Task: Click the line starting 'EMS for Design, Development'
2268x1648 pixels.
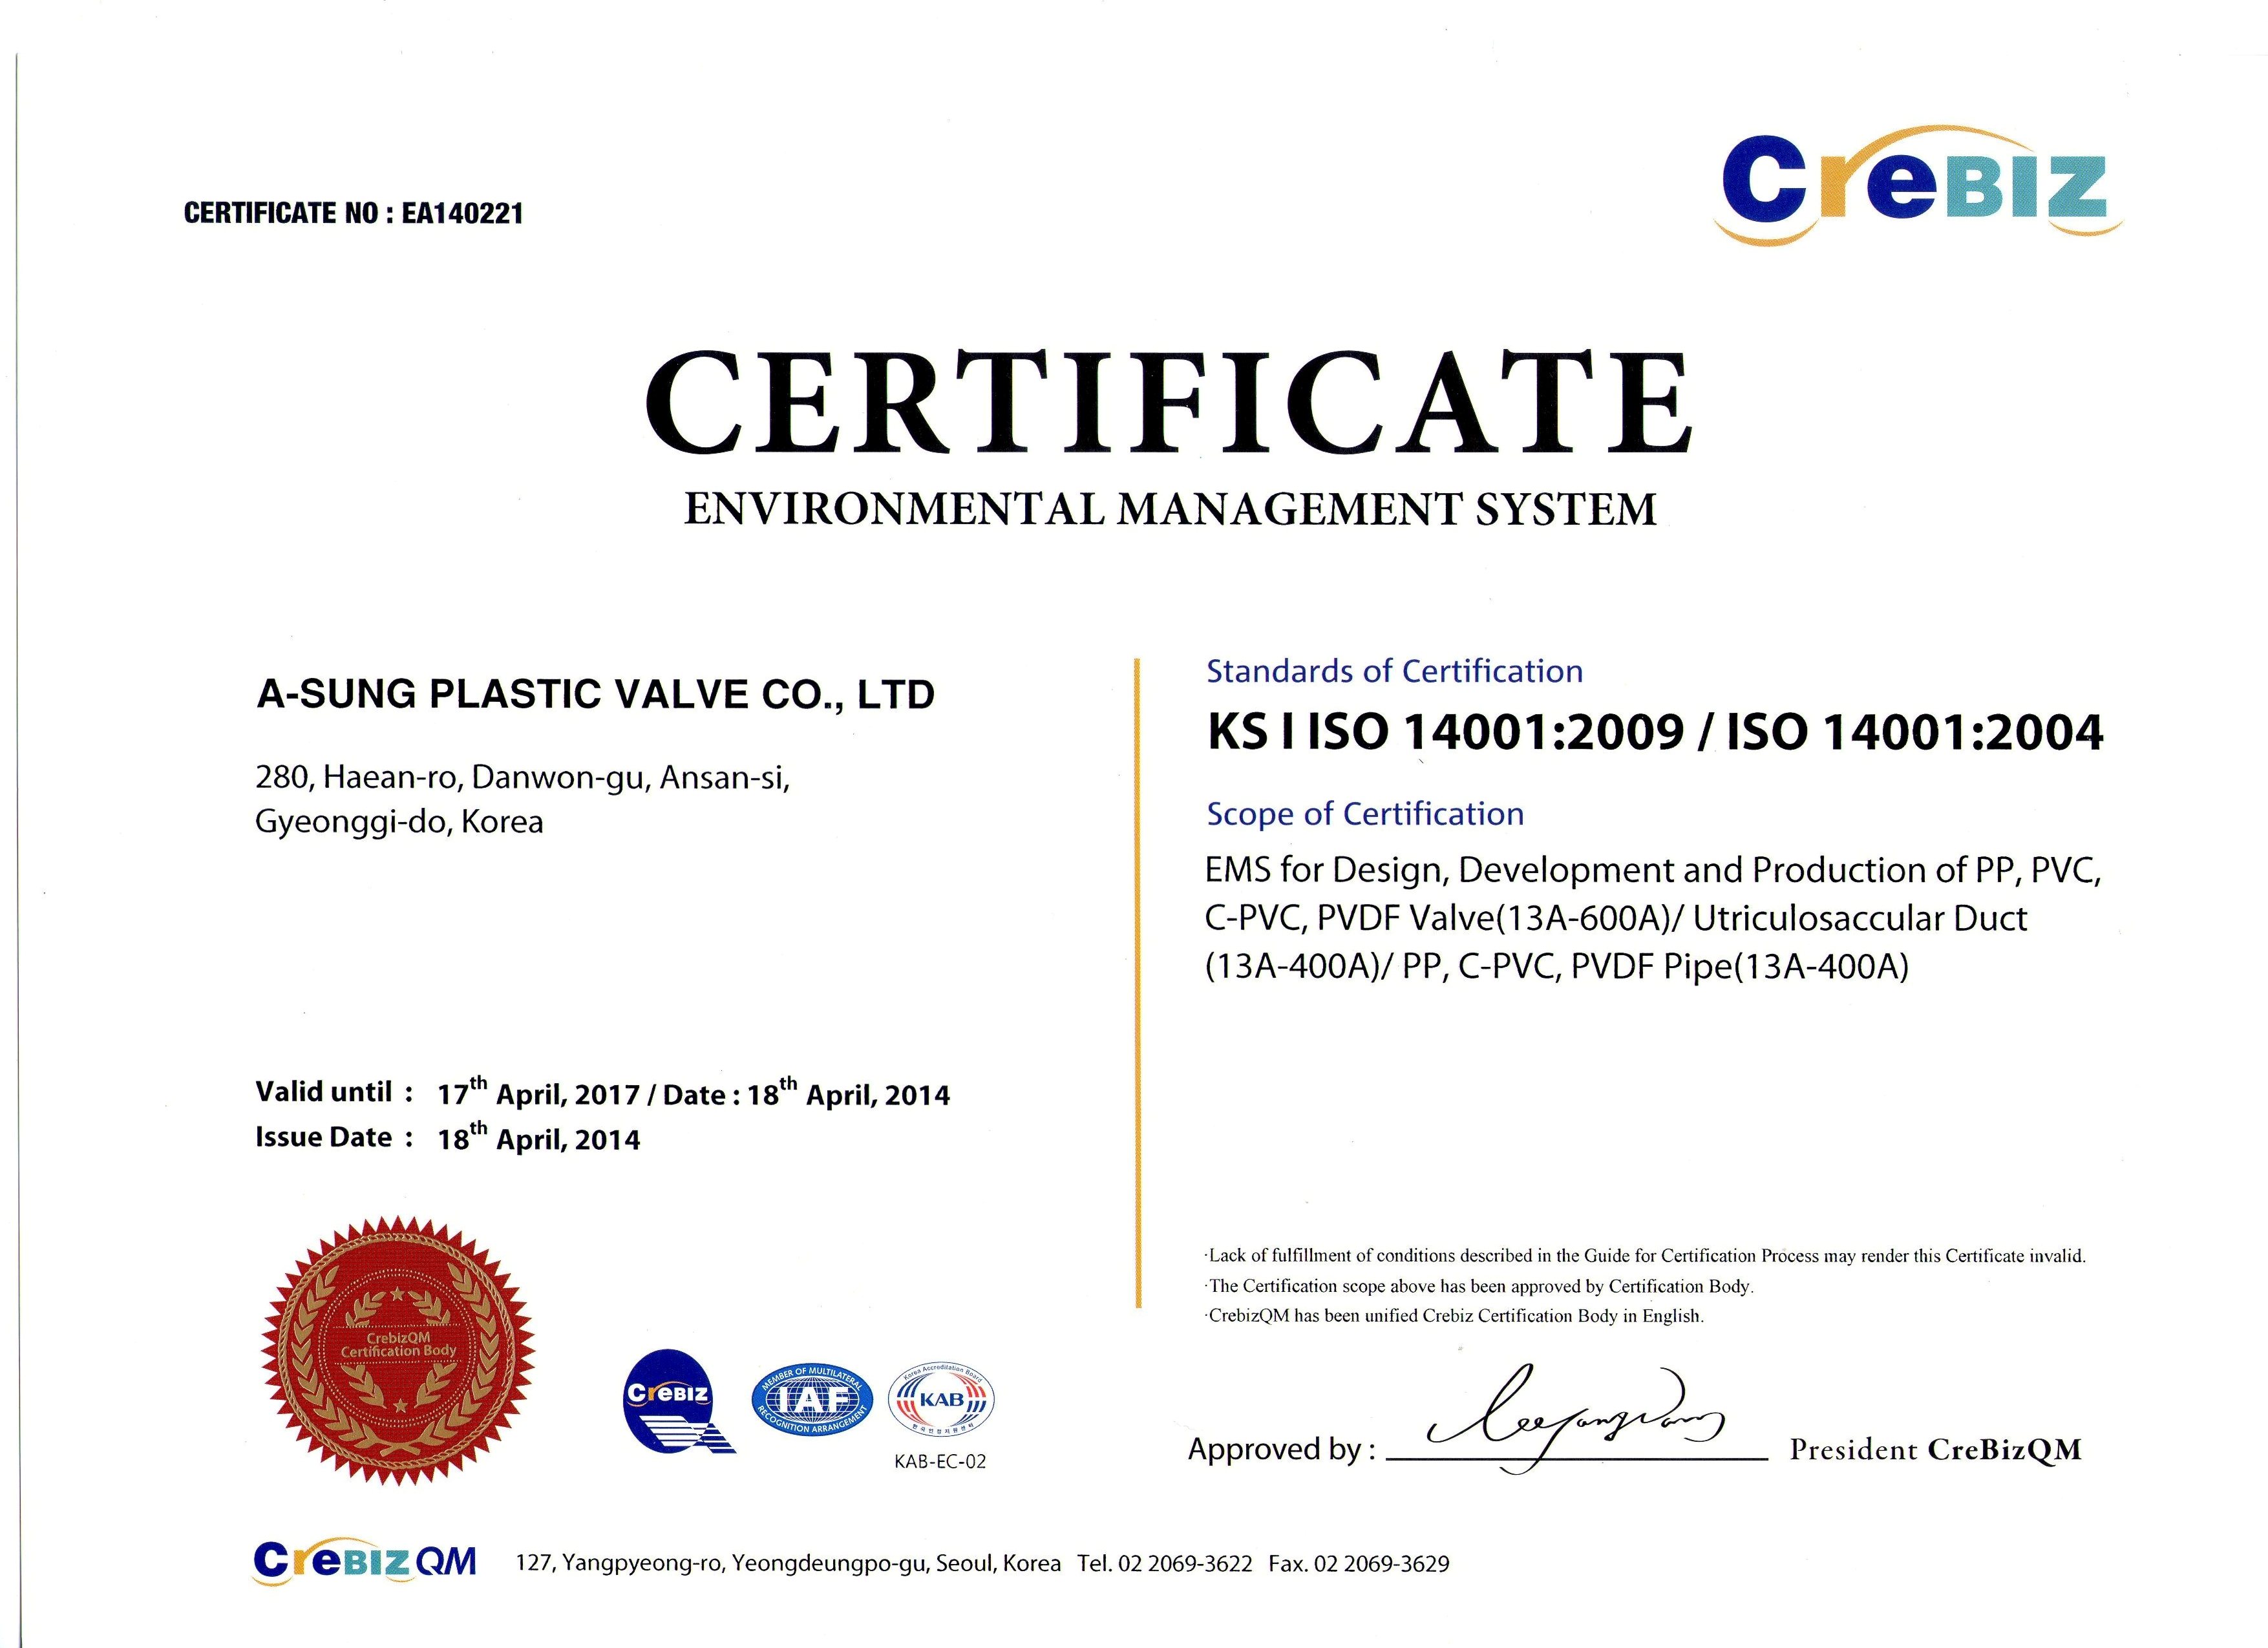Action: coord(1653,870)
